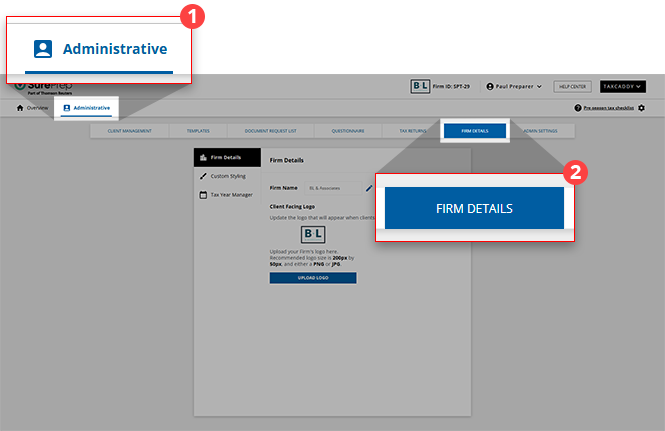665x431 pixels.
Task: Open settings via the gear icon
Action: point(641,108)
